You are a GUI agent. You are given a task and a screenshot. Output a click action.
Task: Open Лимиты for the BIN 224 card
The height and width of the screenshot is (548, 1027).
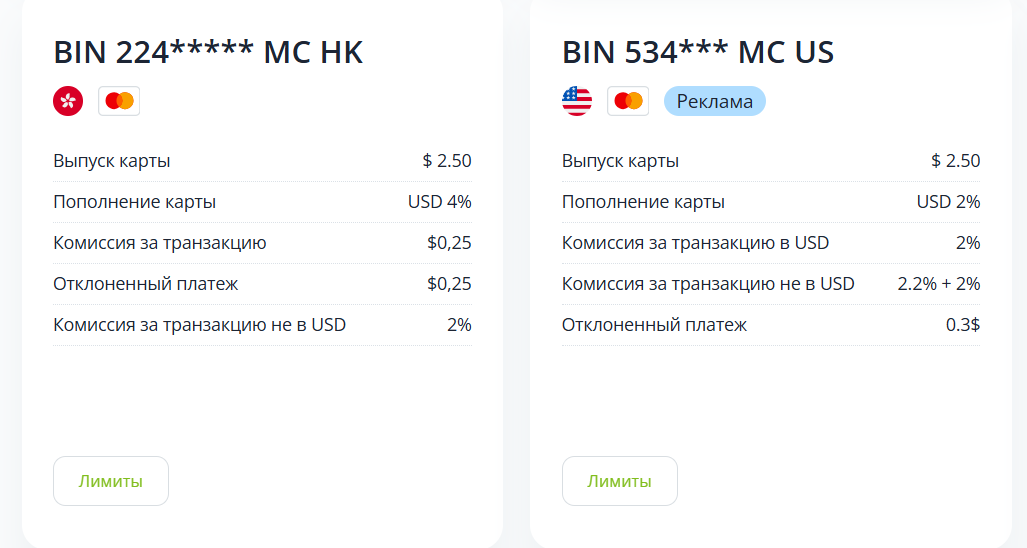click(111, 481)
